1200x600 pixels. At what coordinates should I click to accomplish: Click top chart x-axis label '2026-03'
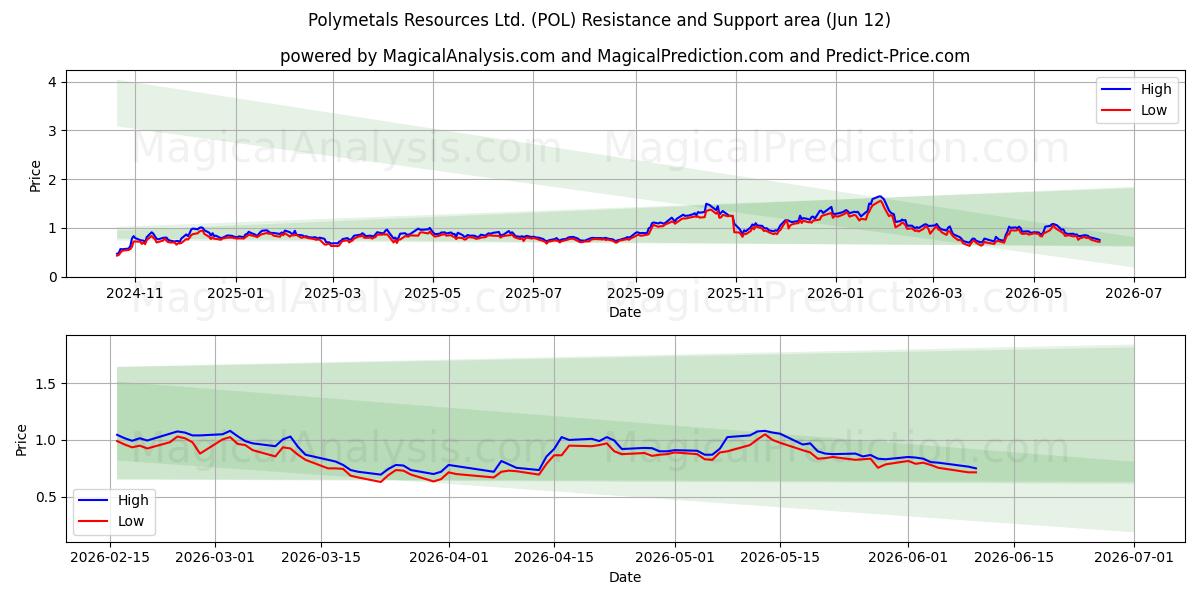pos(933,294)
